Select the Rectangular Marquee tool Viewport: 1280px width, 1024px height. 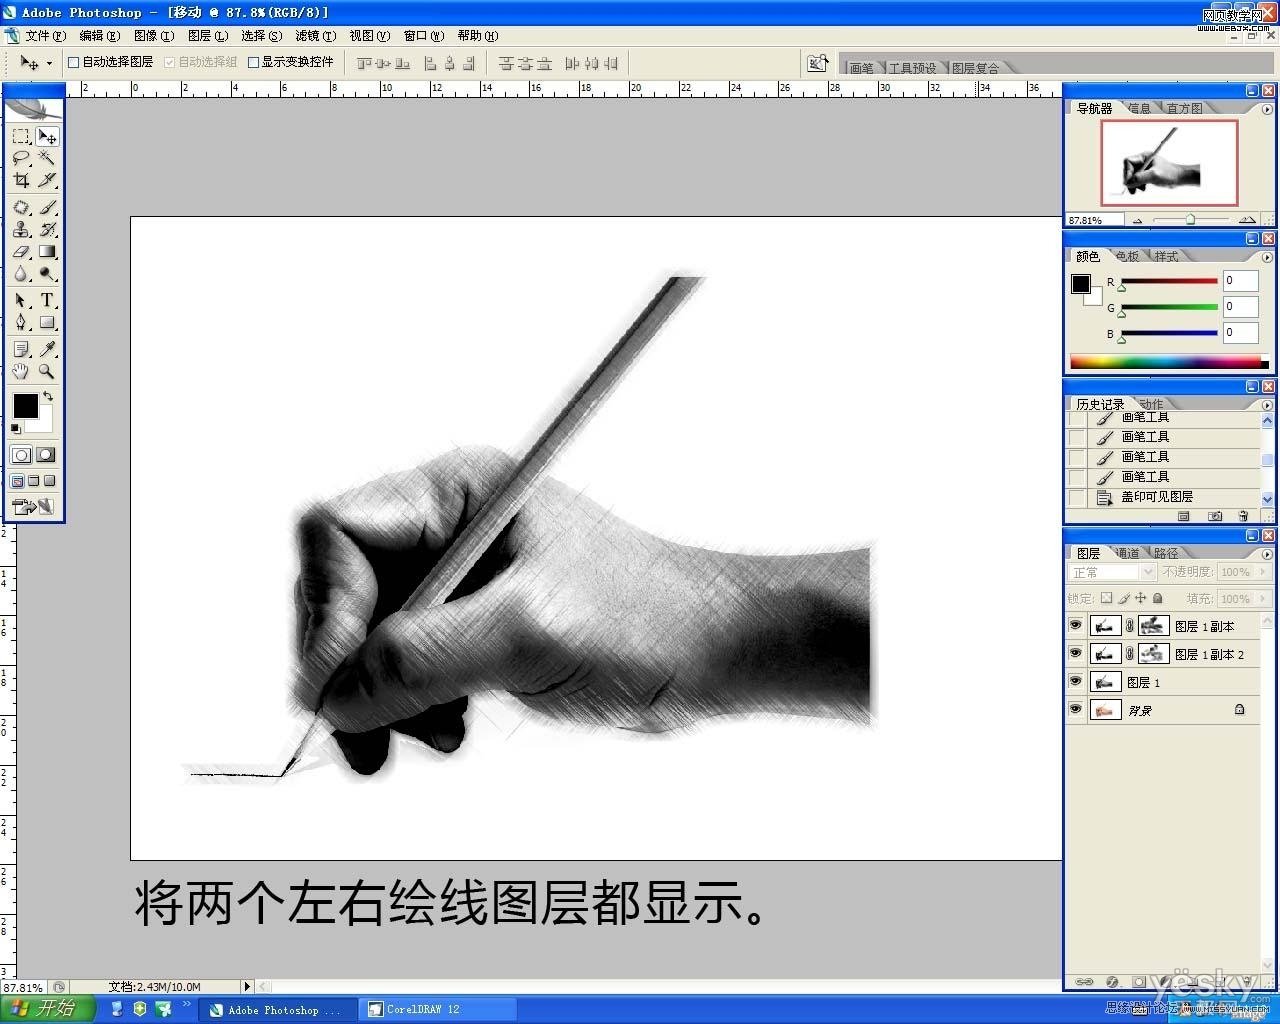pyautogui.click(x=21, y=136)
